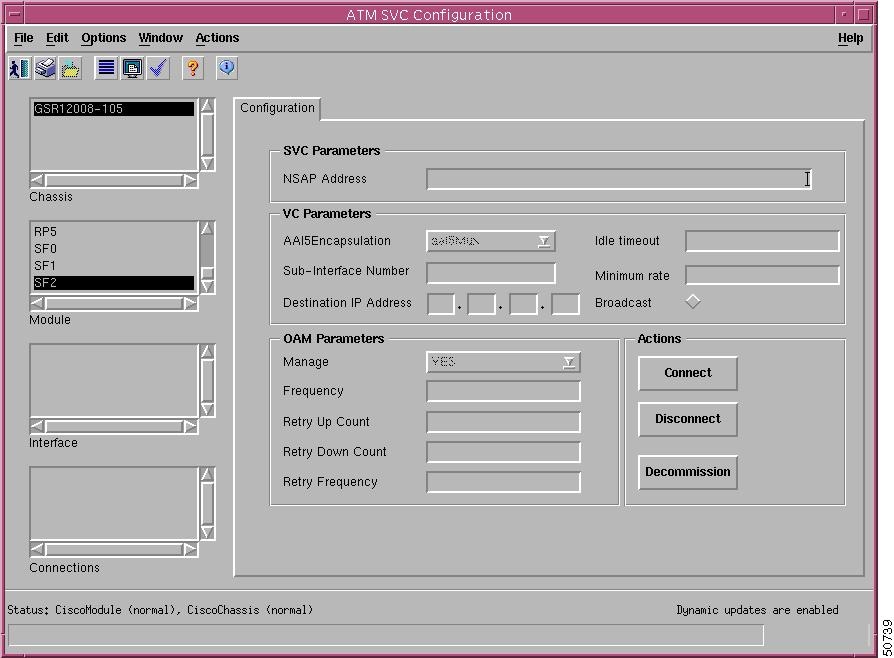The height and width of the screenshot is (658, 894).
Task: Click the computer monitor toolbar icon
Action: (132, 68)
